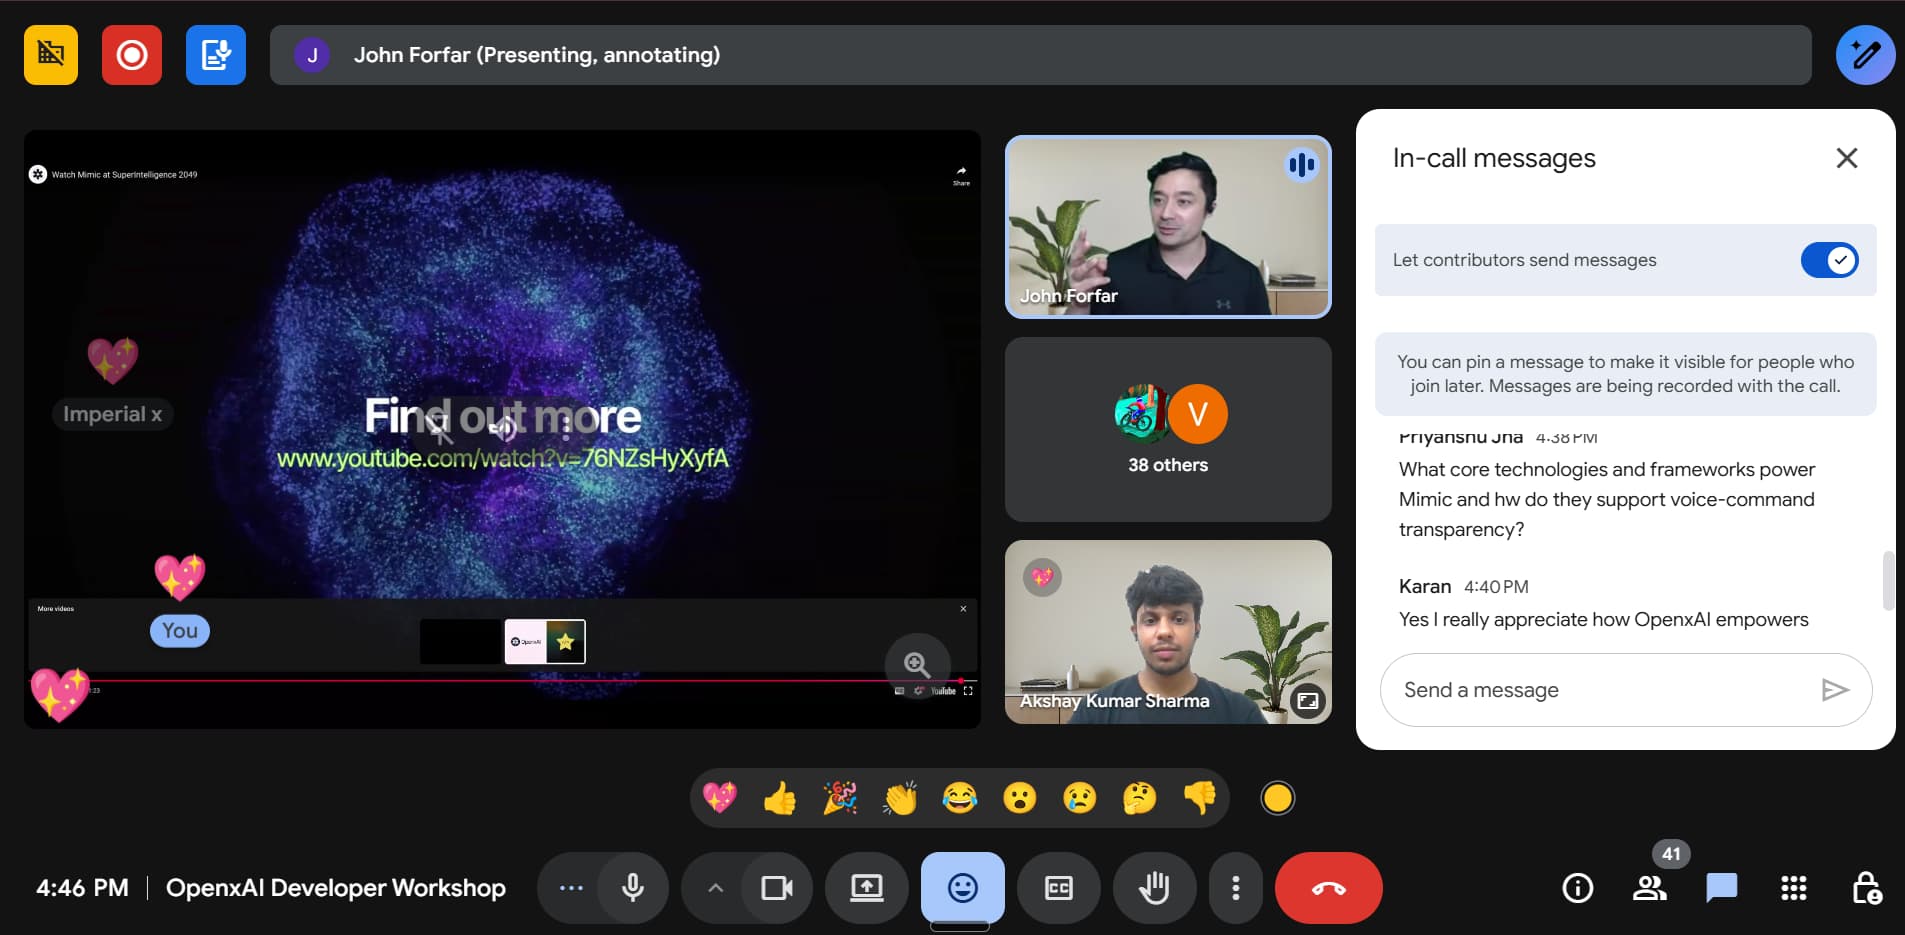Viewport: 1905px width, 935px height.
Task: Open the activities grid icon
Action: (x=1793, y=888)
